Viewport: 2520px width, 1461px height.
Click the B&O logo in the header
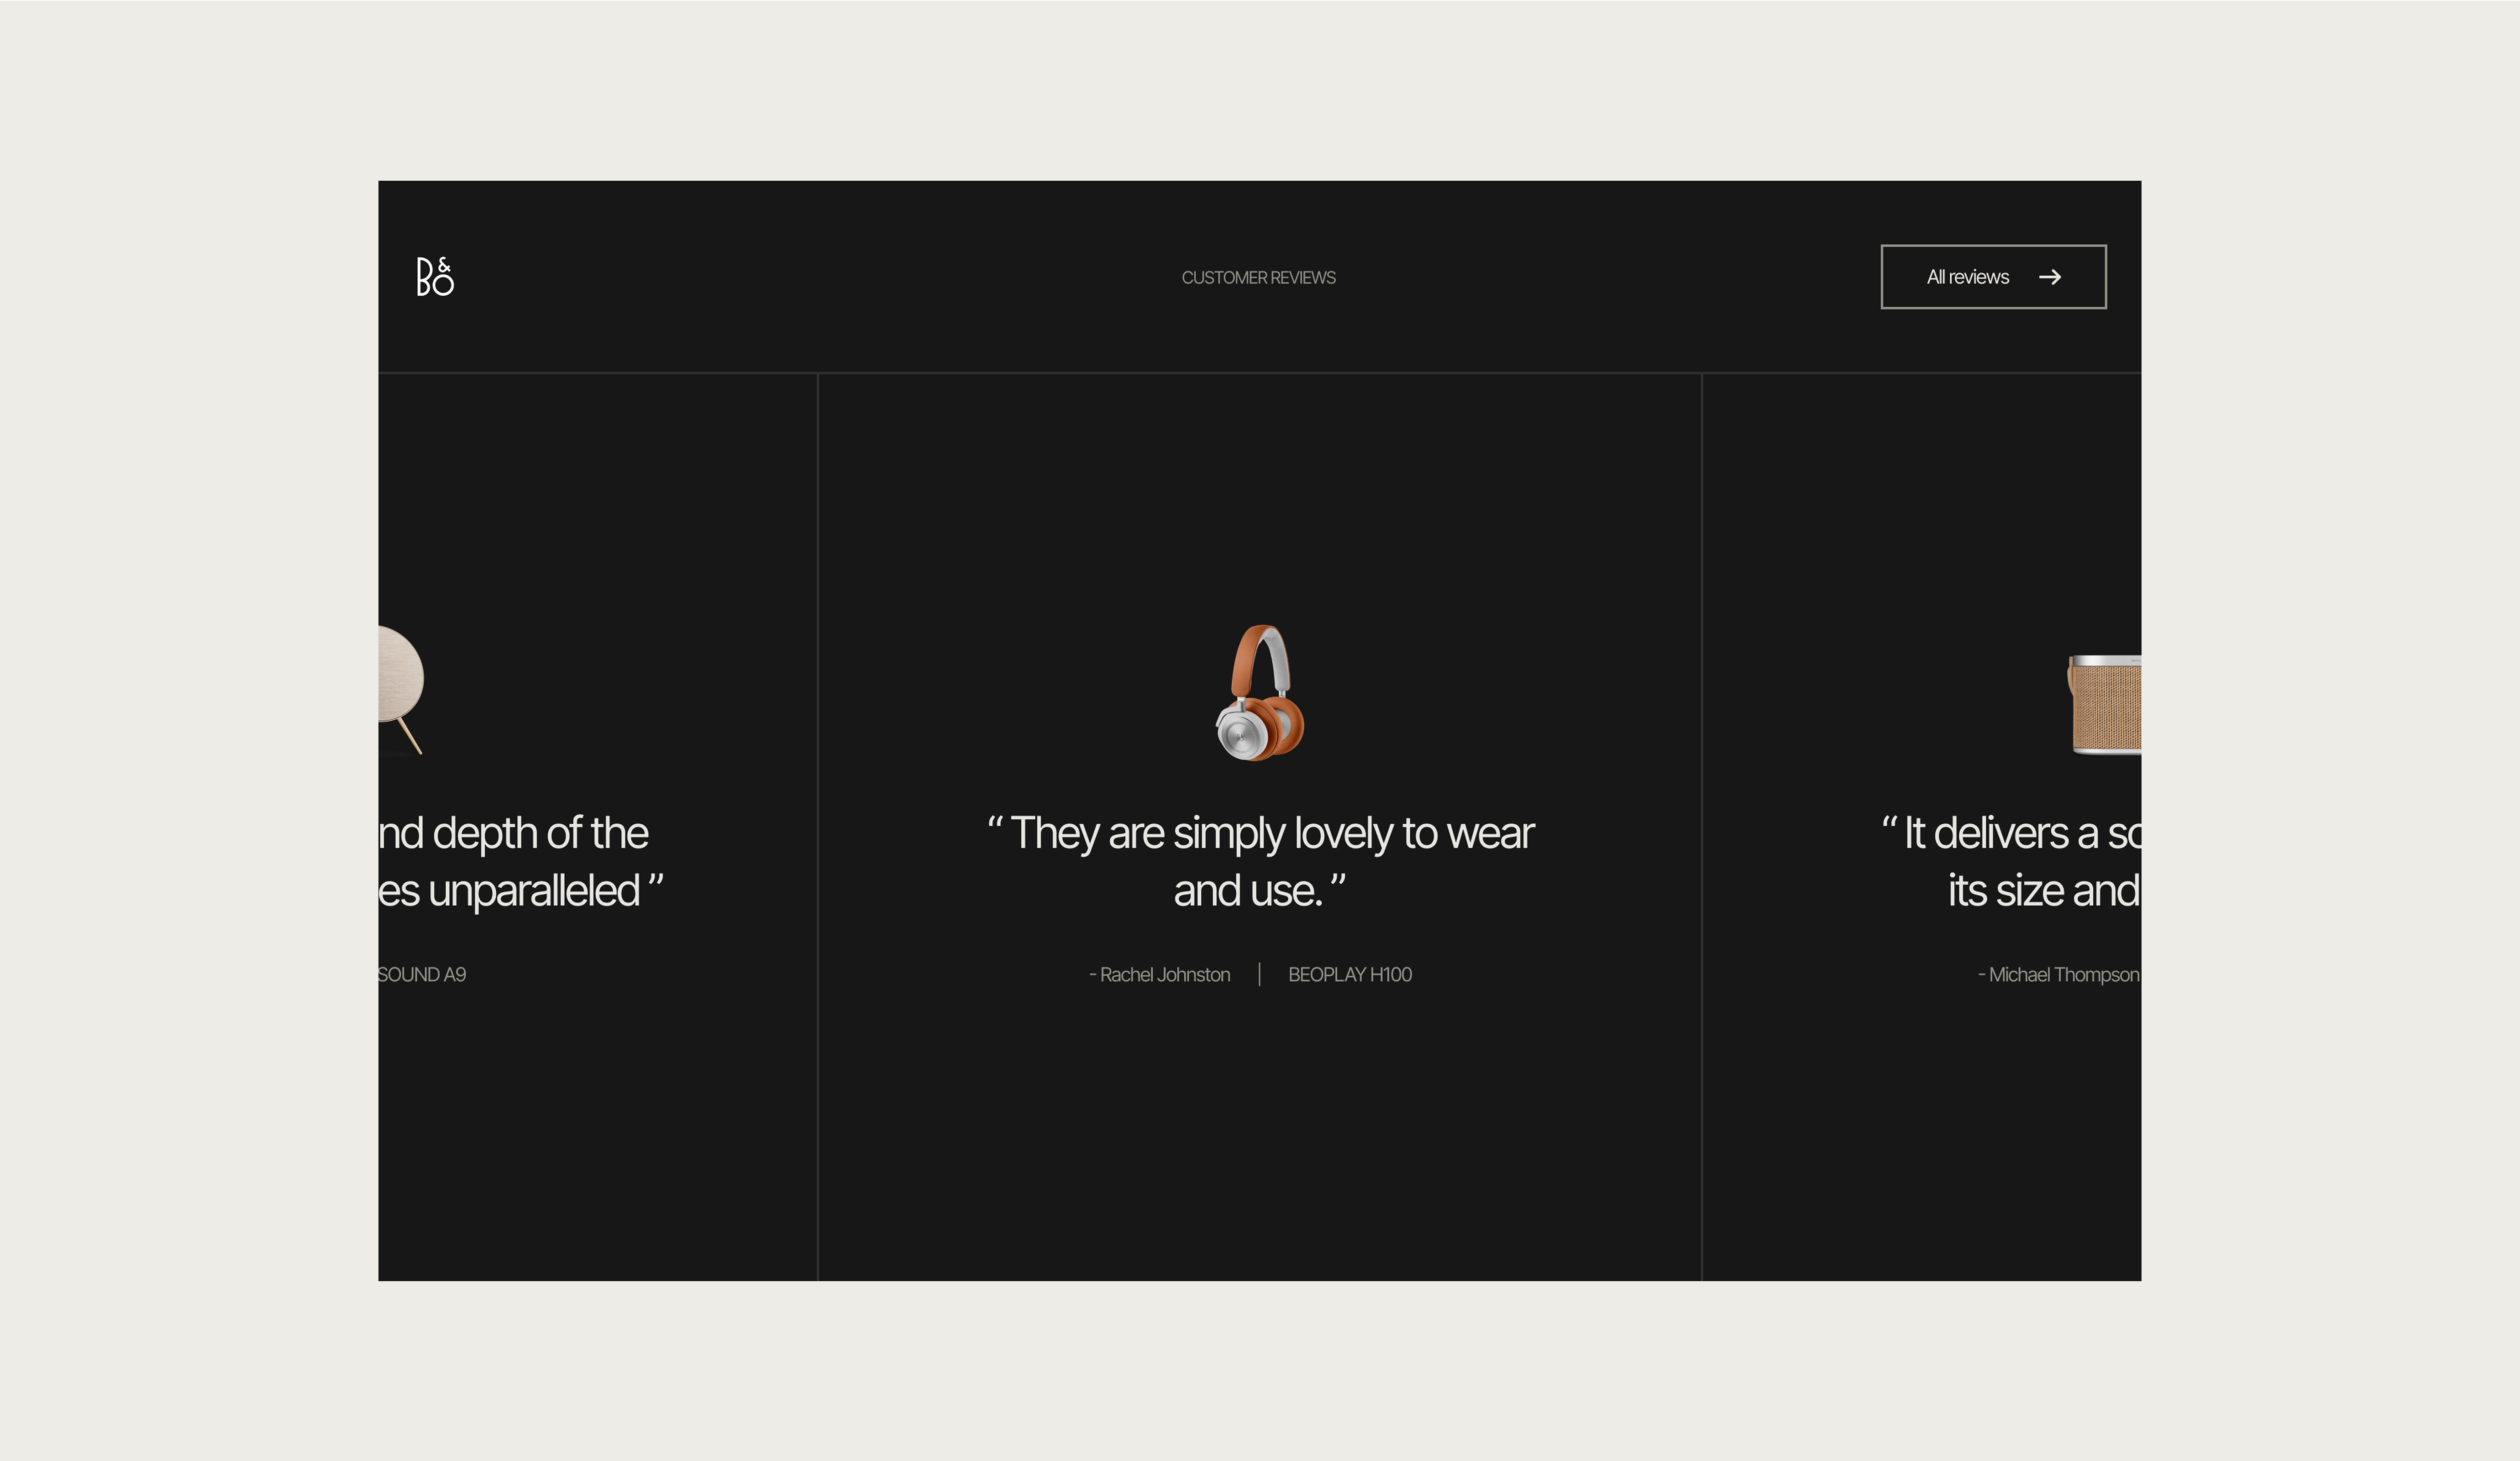[435, 277]
